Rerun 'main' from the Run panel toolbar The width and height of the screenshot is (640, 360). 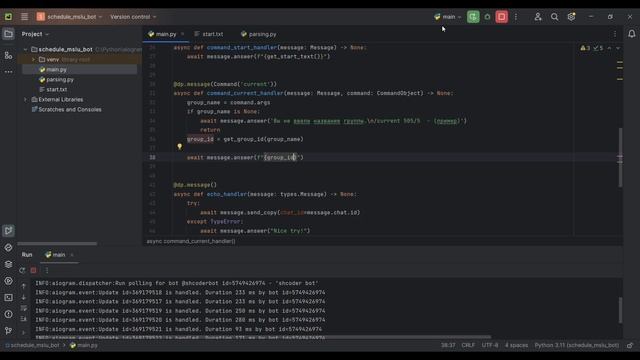tap(22, 270)
